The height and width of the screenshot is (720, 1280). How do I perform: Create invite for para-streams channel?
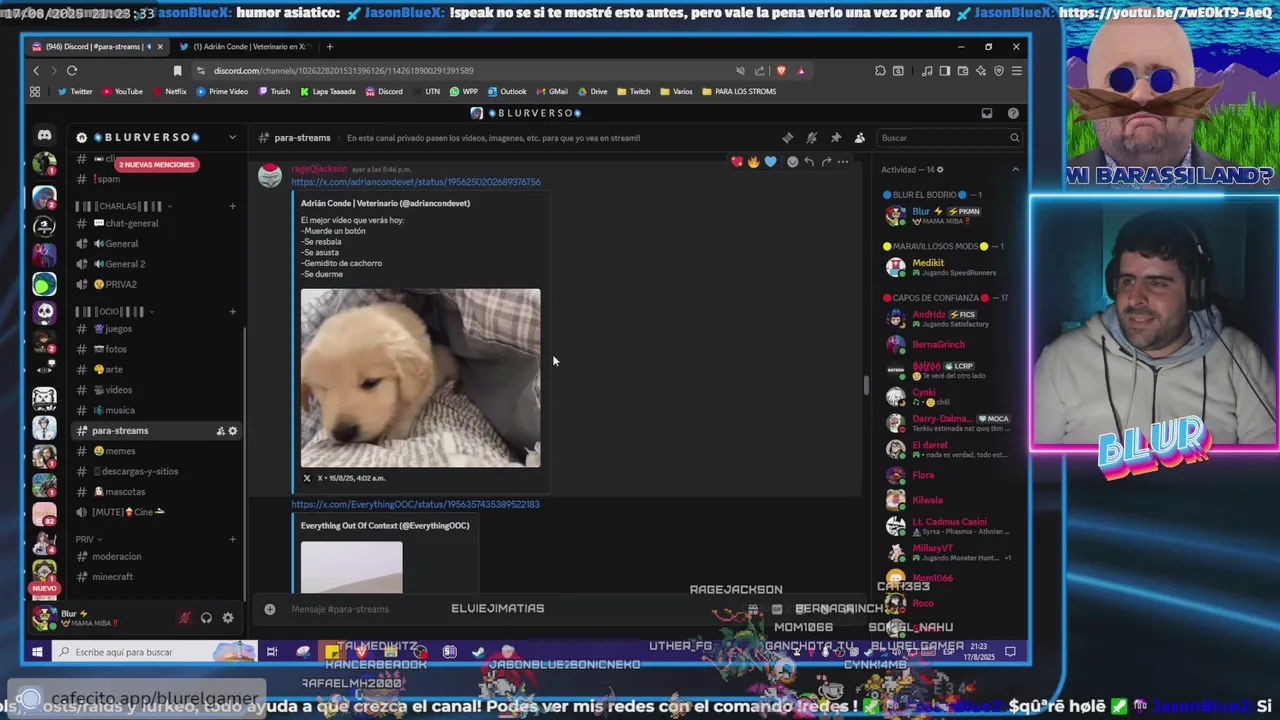point(220,431)
